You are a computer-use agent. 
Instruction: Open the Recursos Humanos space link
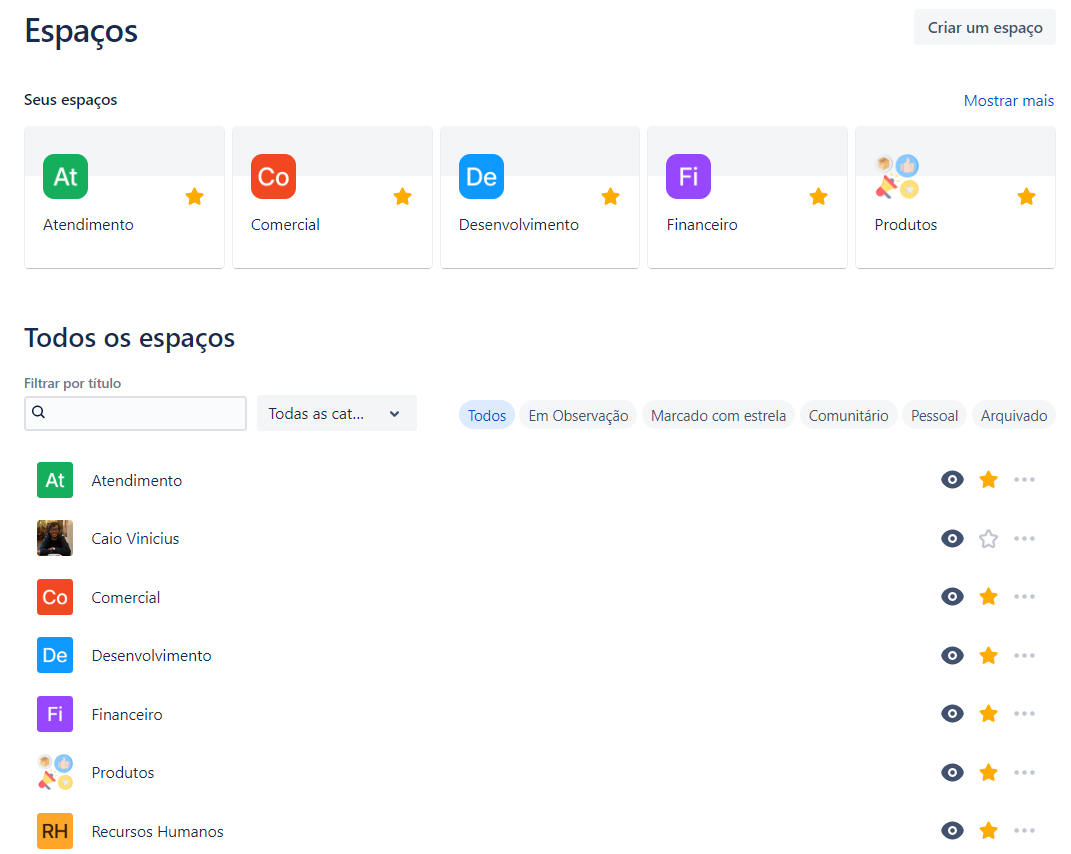coord(158,831)
